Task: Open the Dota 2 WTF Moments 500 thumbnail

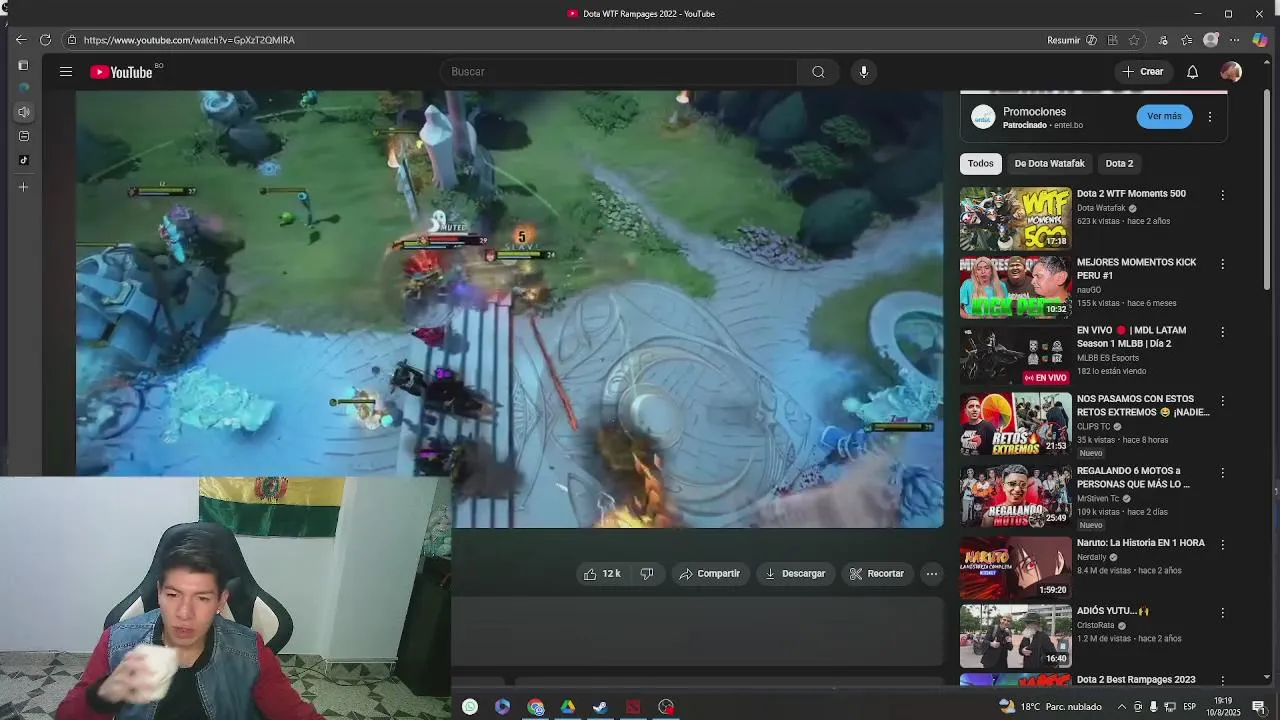Action: pyautogui.click(x=1015, y=219)
